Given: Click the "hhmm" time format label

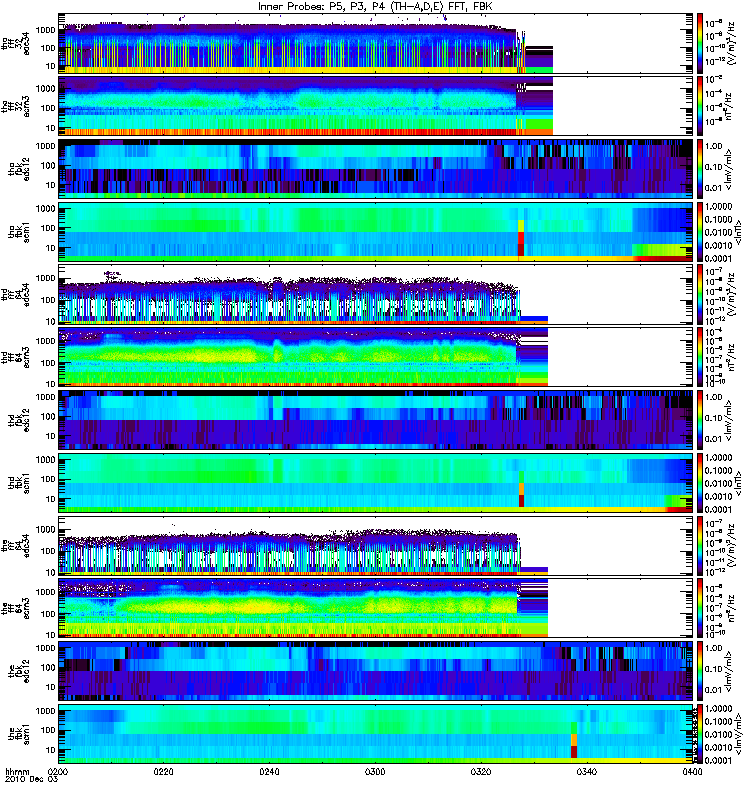Looking at the screenshot, I should pos(17,772).
